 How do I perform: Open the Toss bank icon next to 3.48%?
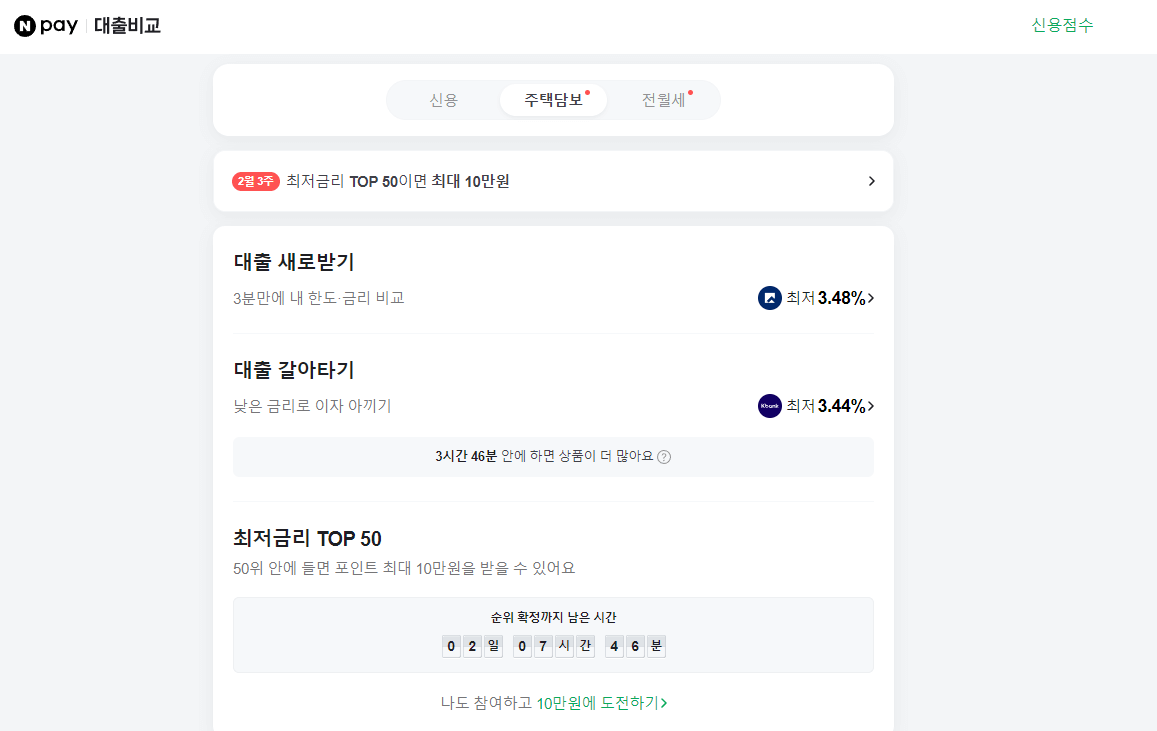770,298
